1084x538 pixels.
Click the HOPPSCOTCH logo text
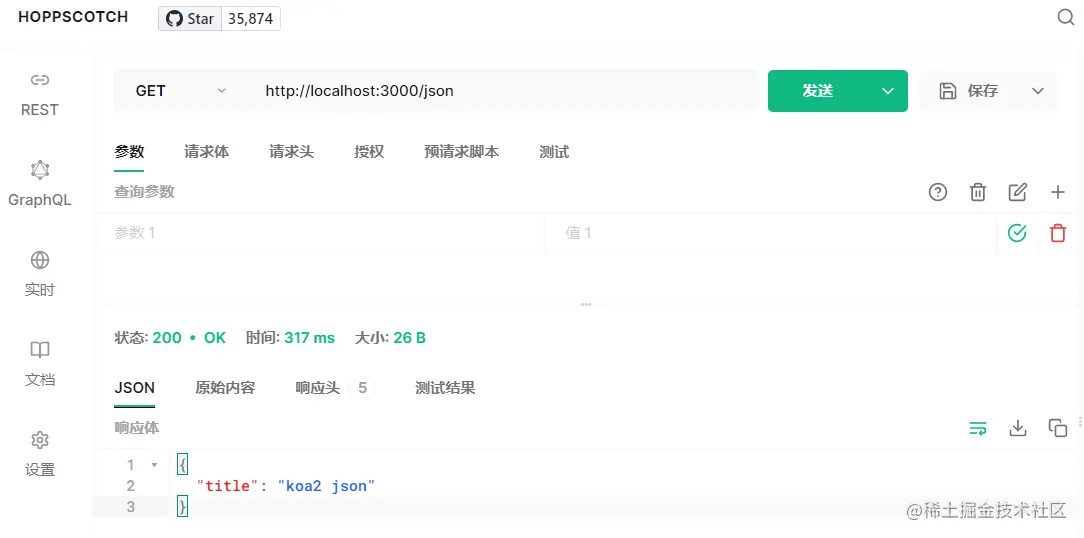point(73,18)
